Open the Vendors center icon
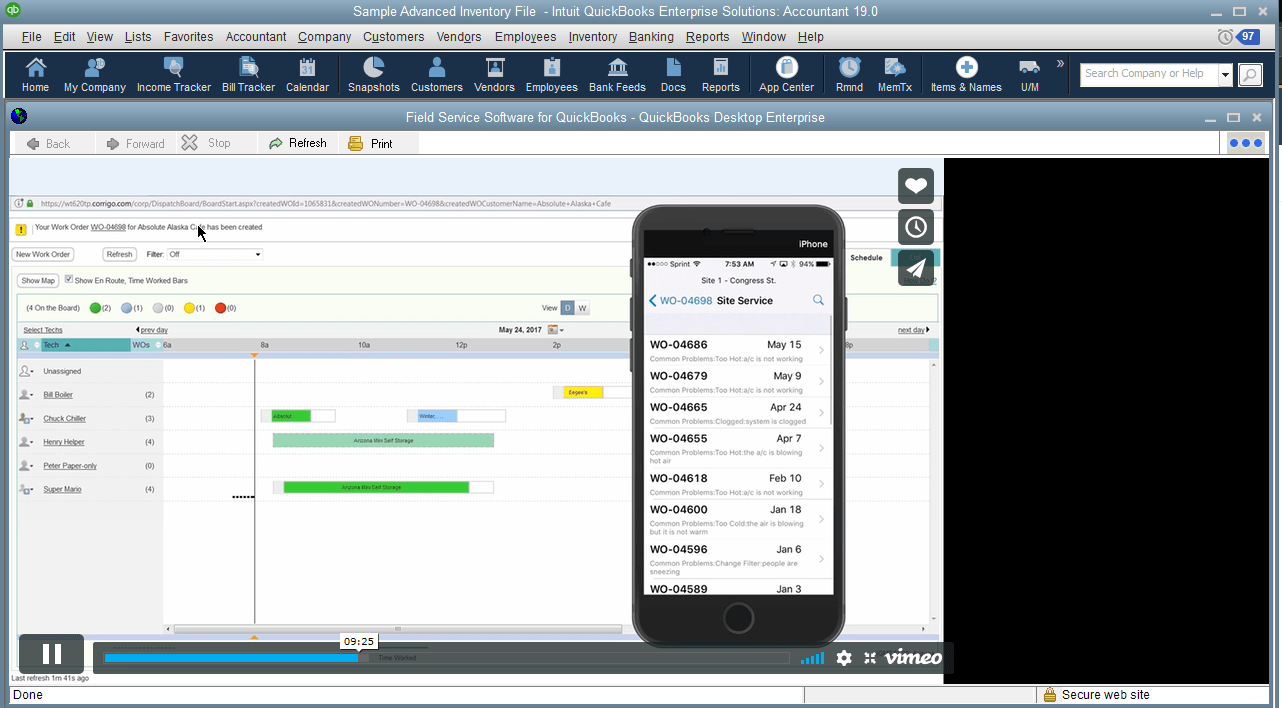The image size is (1282, 708). (x=494, y=75)
